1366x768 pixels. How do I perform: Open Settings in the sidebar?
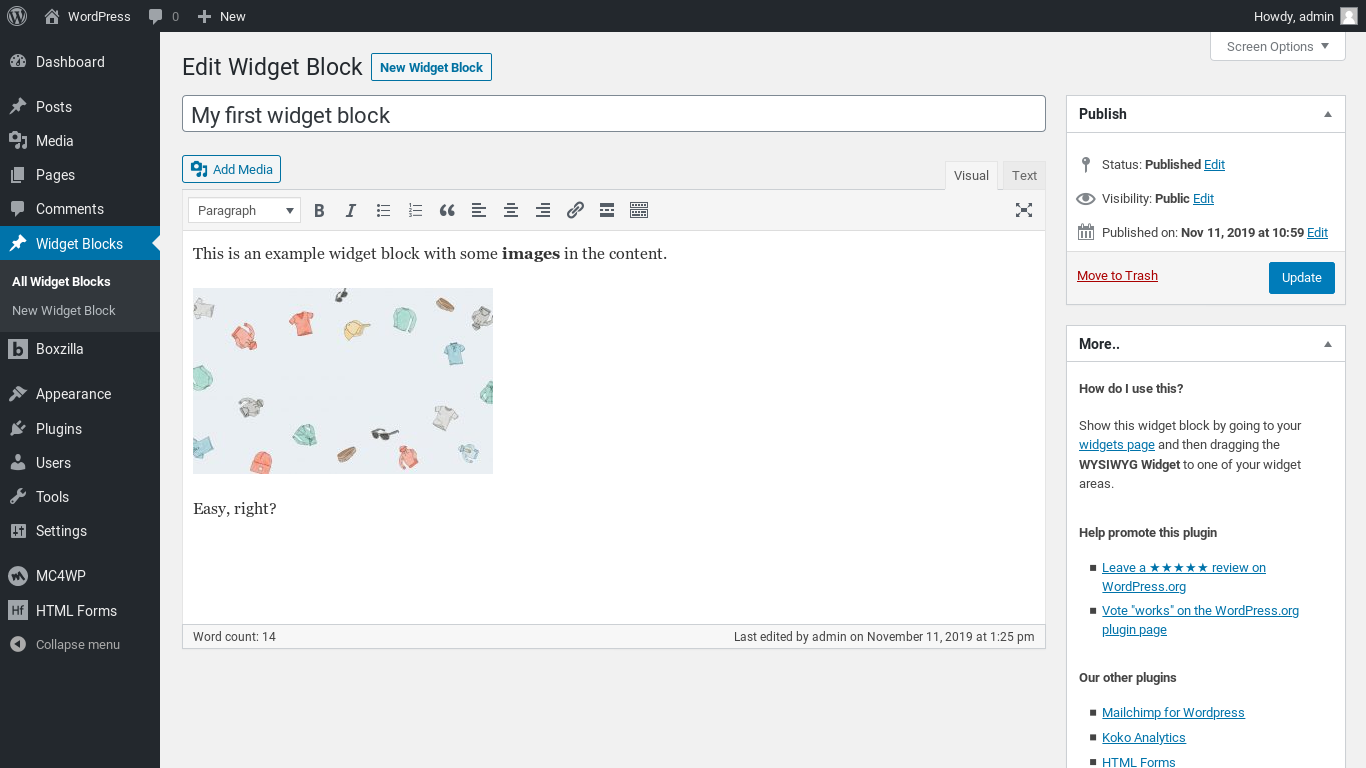(x=80, y=531)
